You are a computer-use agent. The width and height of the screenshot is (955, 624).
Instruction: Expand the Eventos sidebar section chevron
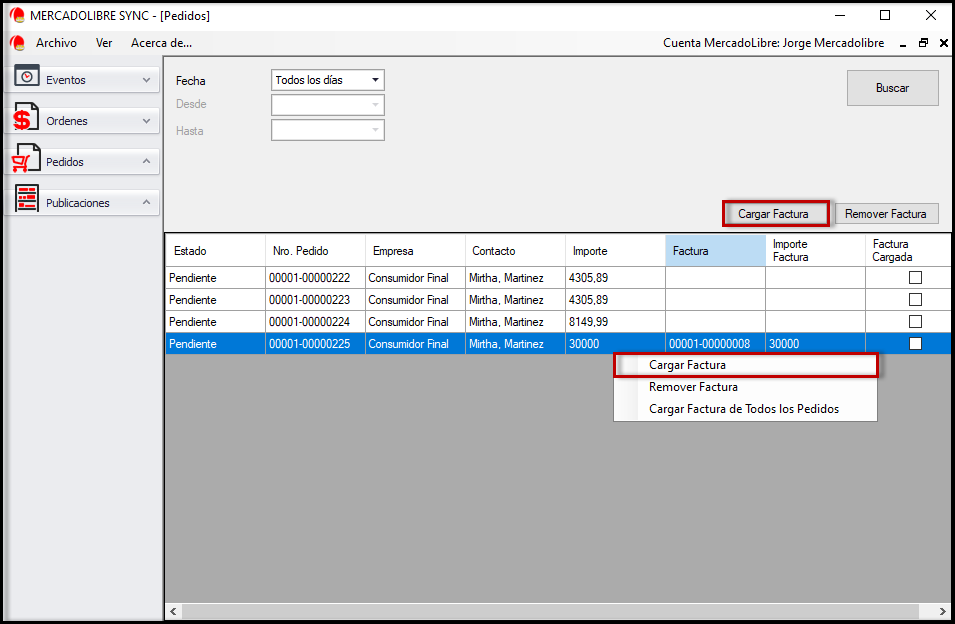[146, 80]
